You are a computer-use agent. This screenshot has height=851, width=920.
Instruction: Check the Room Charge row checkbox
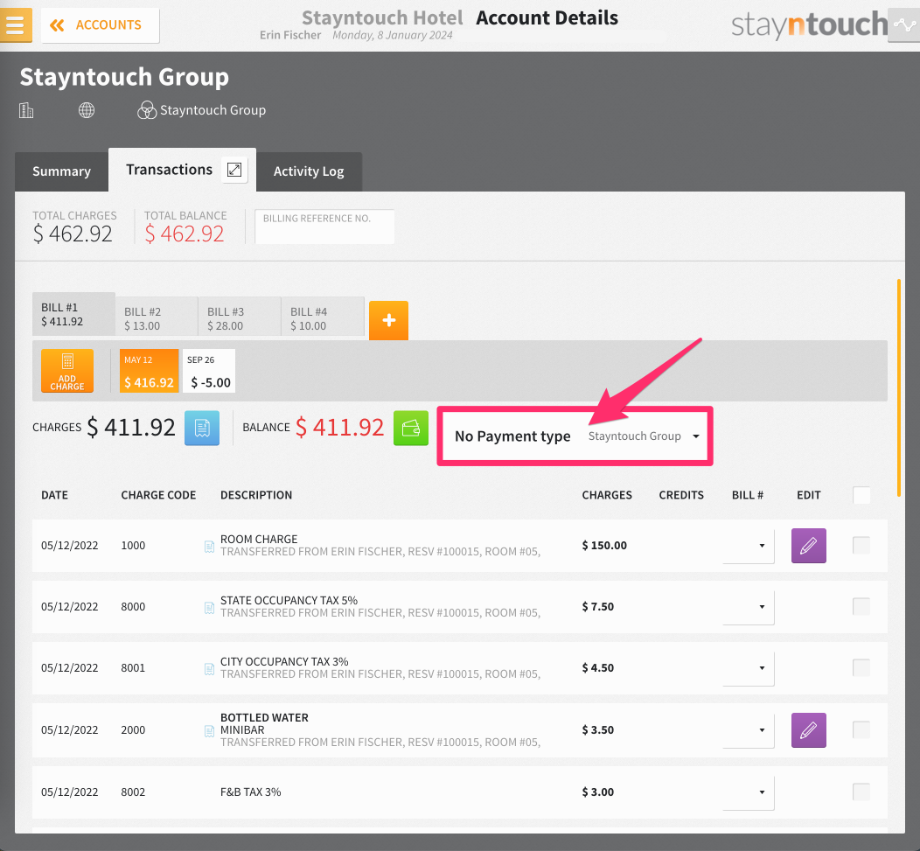coord(861,545)
